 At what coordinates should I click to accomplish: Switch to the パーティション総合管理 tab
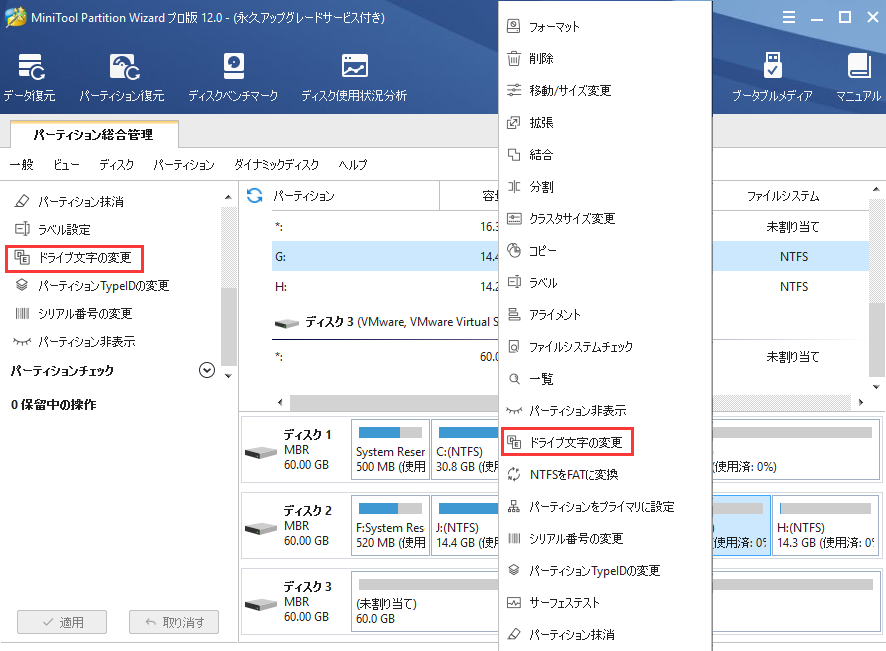tap(92, 134)
